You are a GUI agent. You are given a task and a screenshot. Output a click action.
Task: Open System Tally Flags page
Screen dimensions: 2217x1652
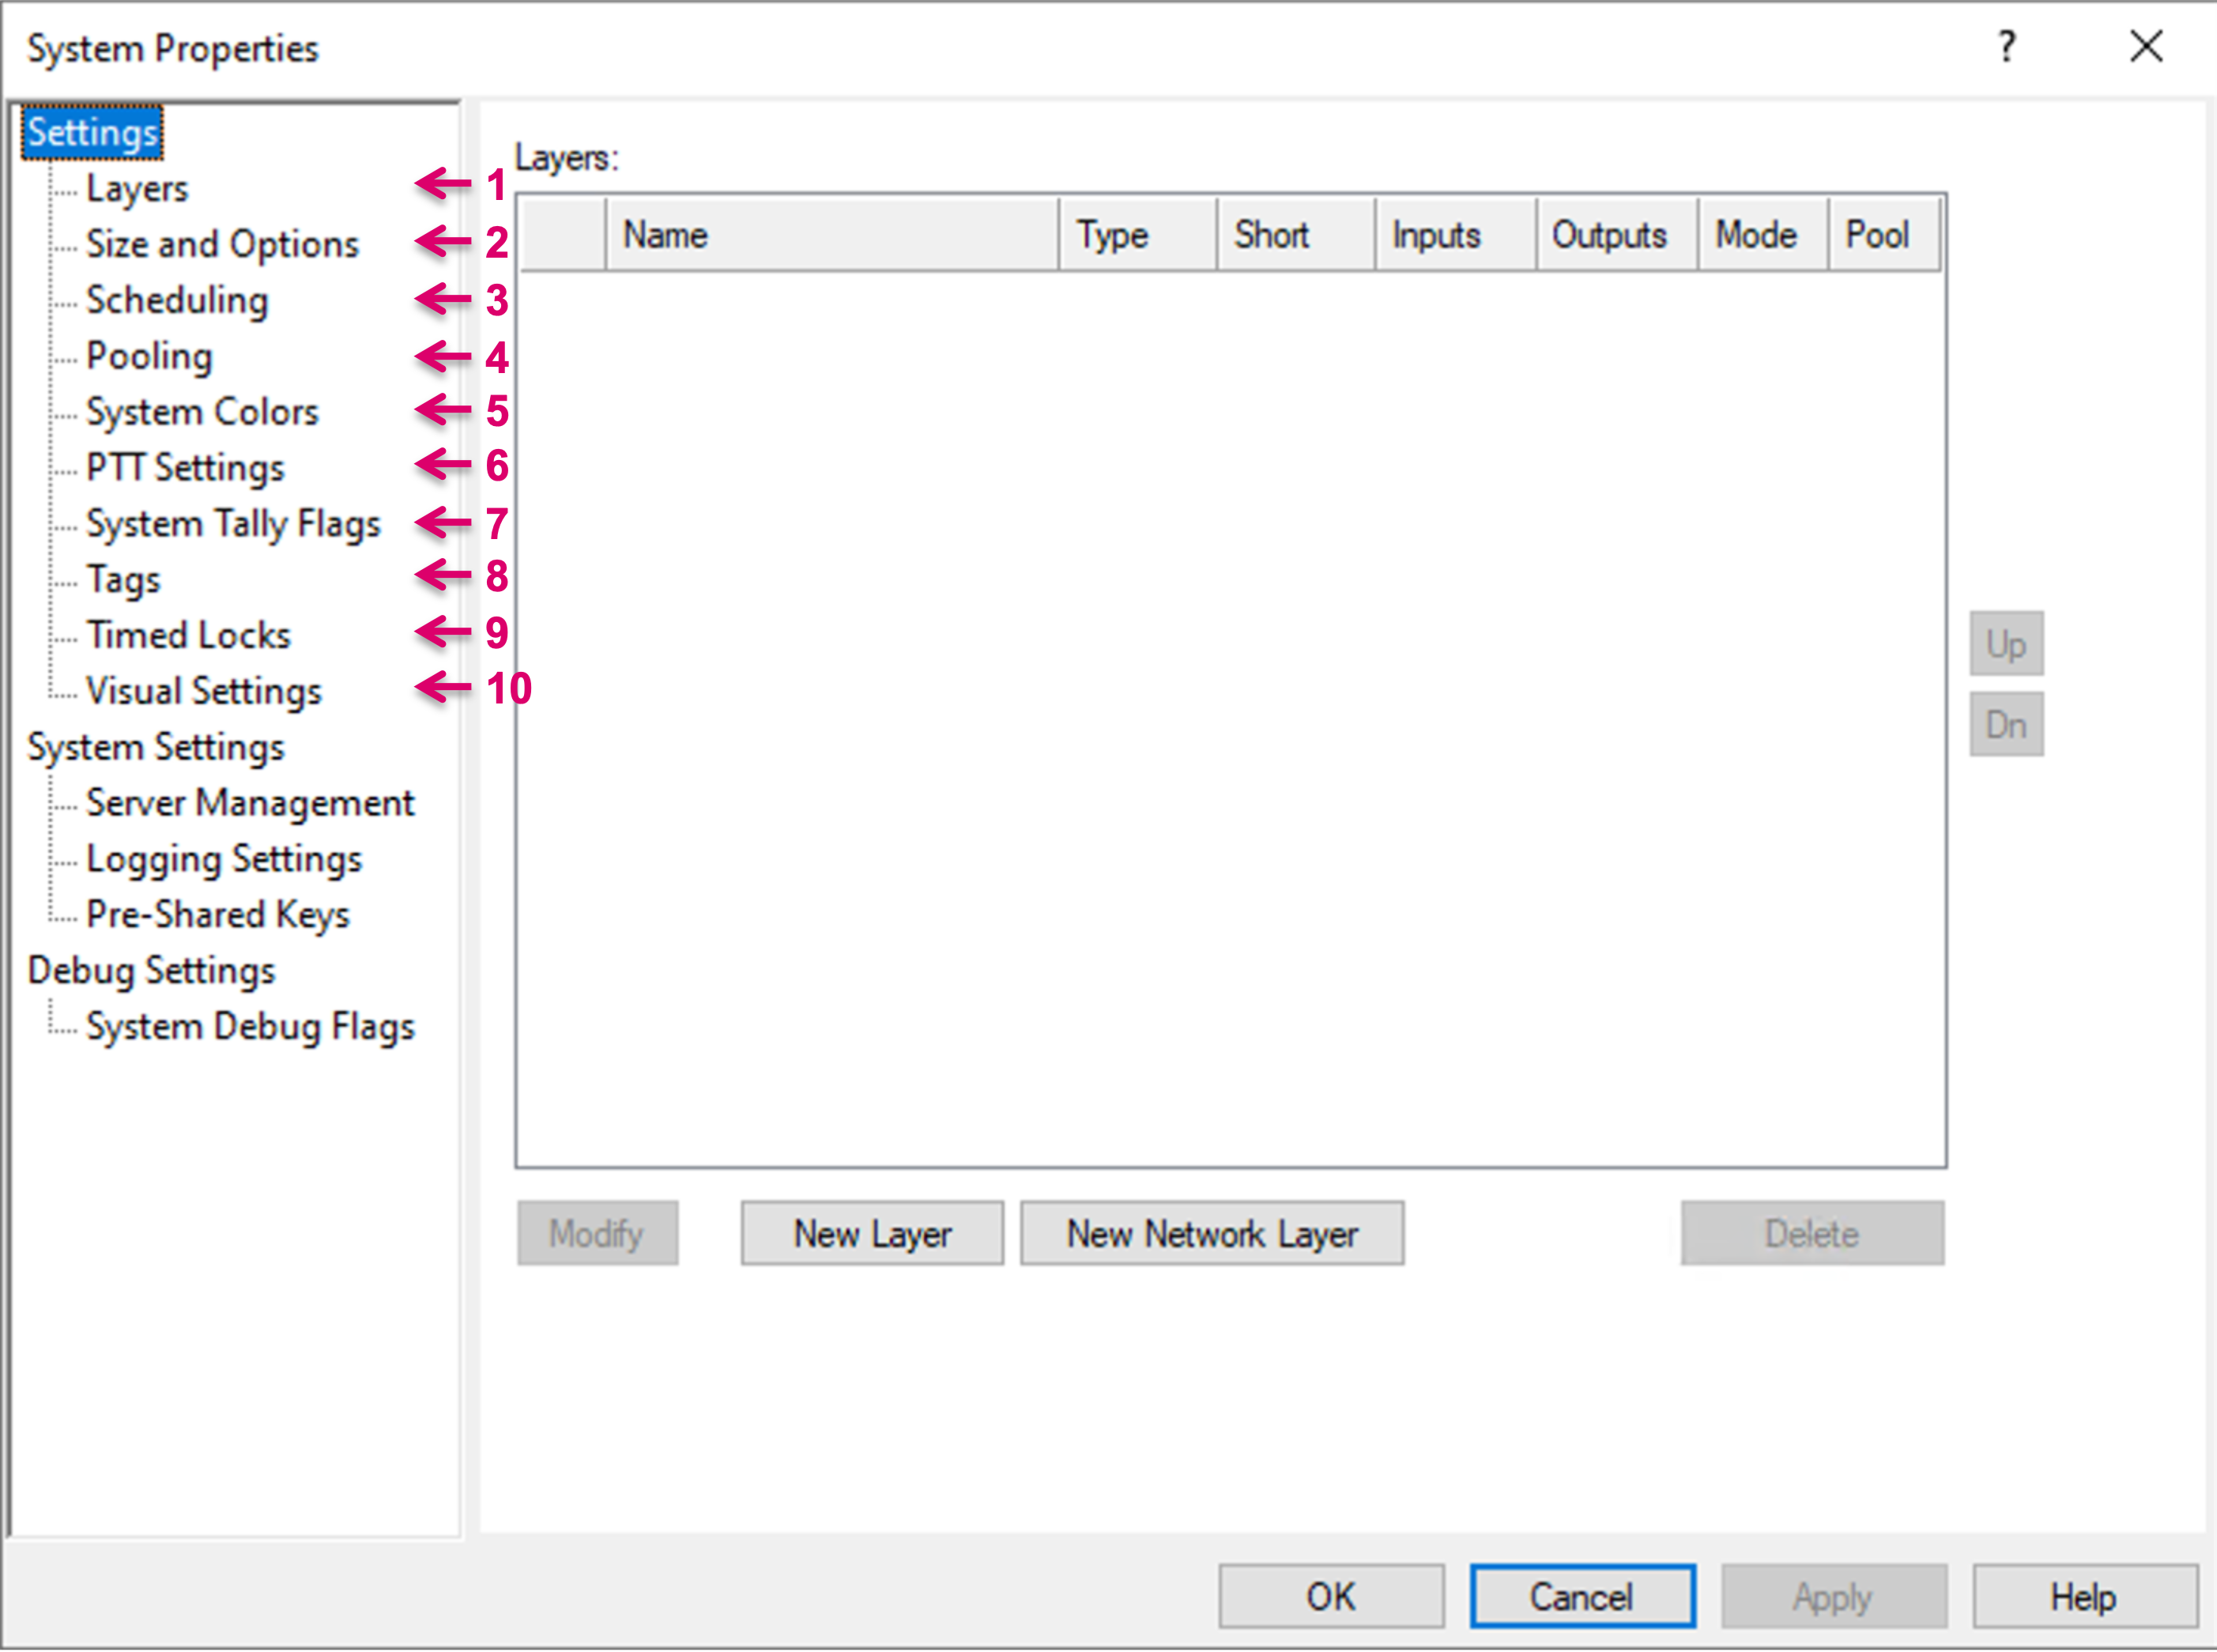[x=233, y=524]
